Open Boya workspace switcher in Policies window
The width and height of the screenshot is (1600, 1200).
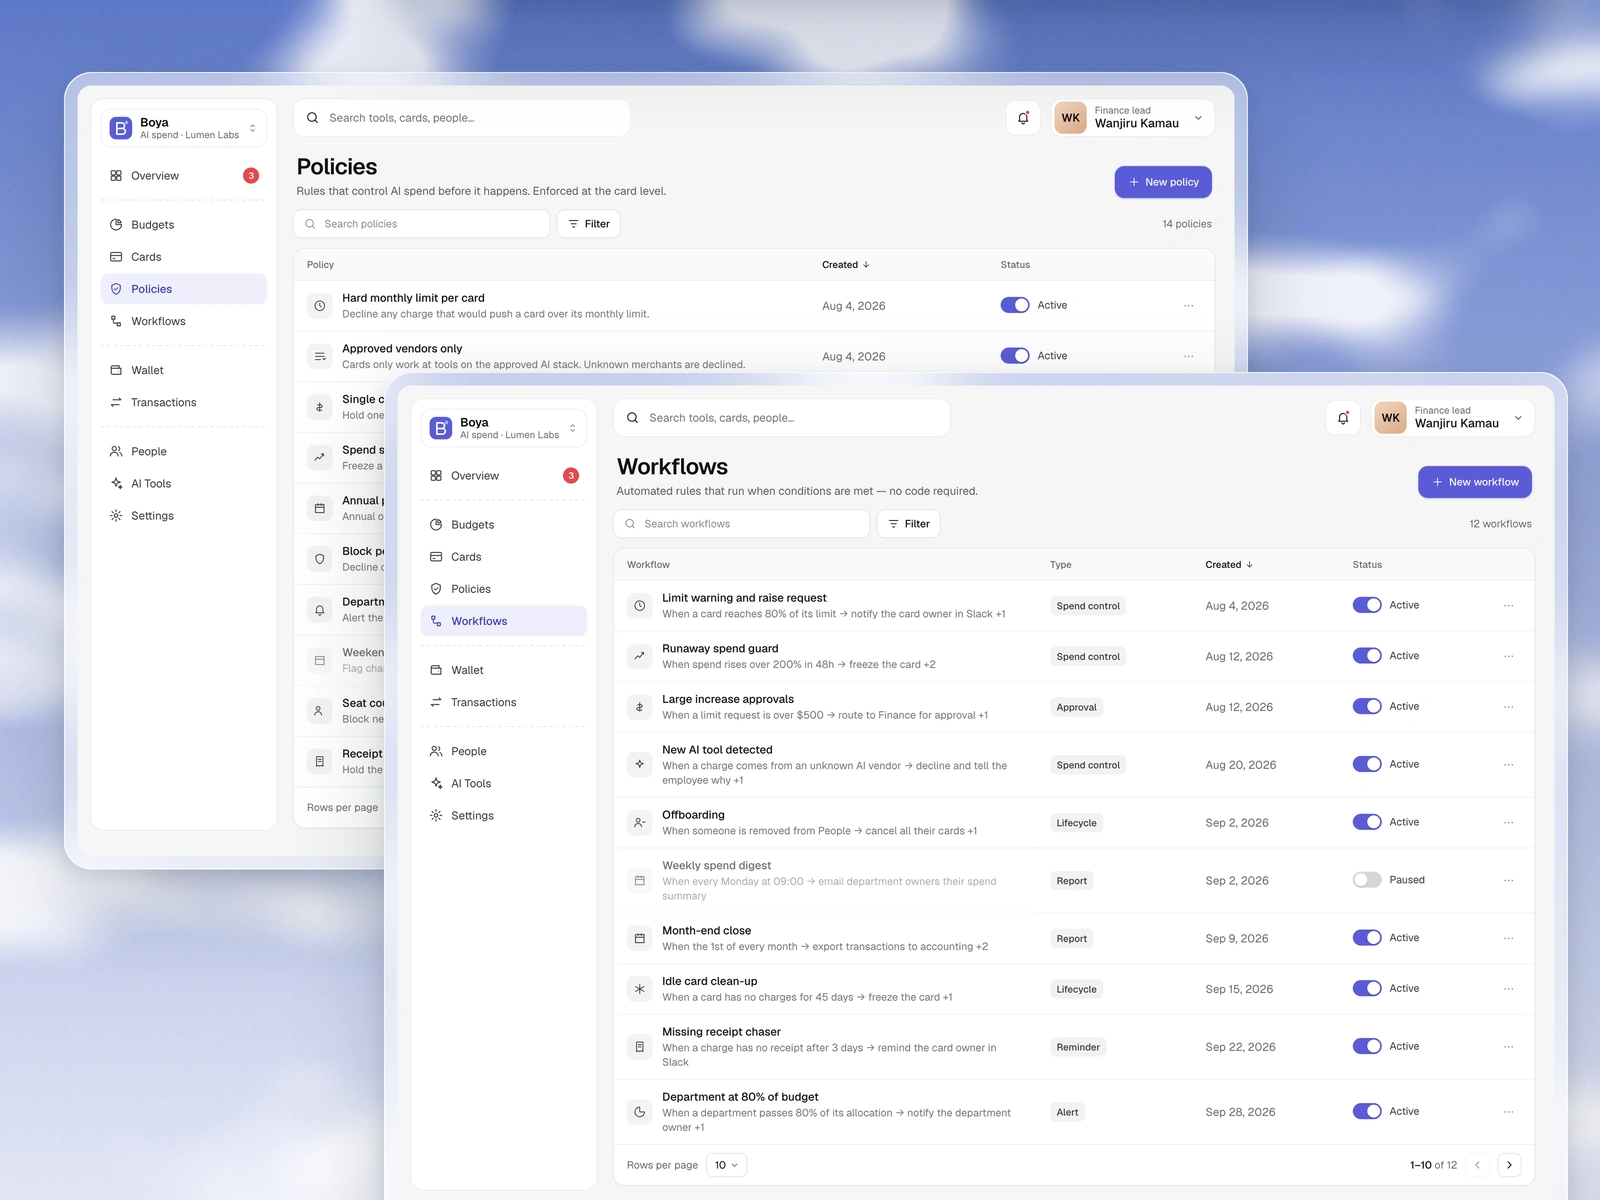184,128
